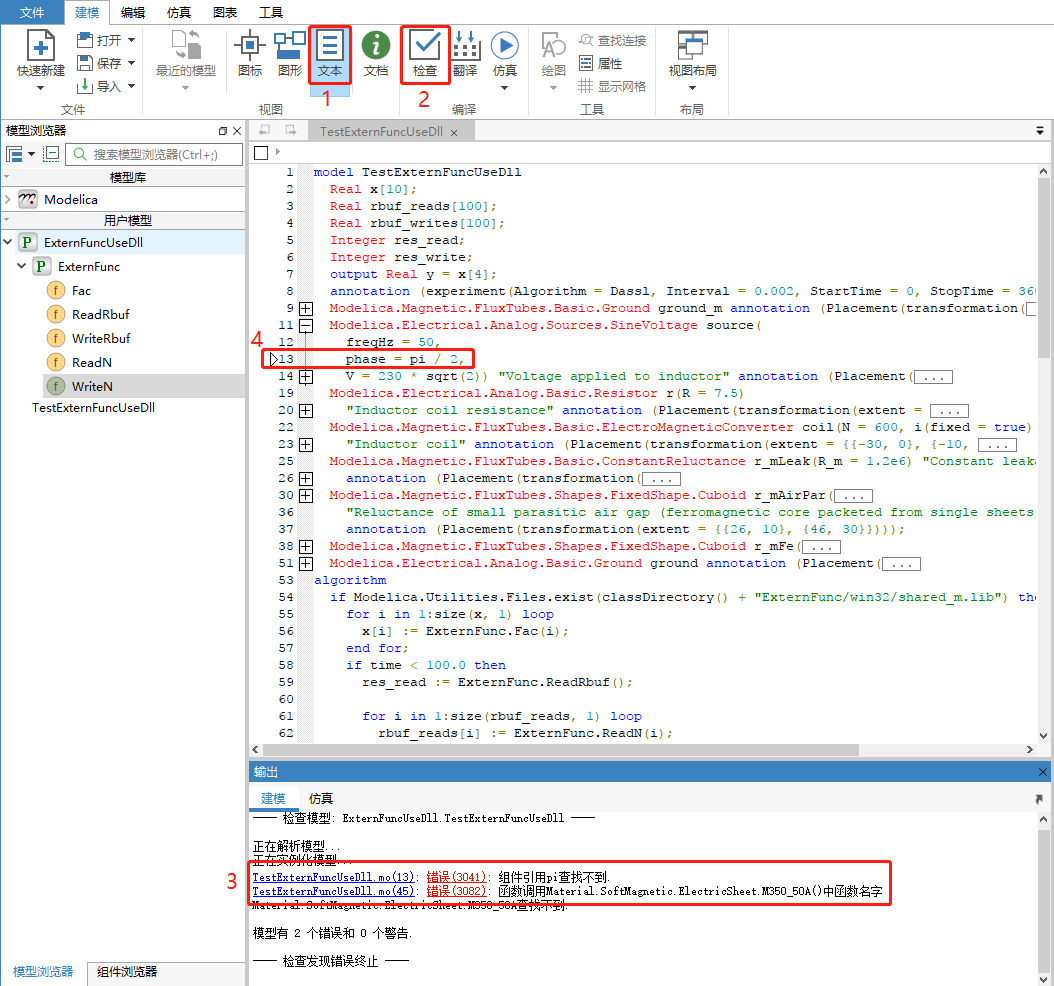Screen dimensions: 1054x986
Task: Select the ReadRbuf function in tree
Action: click(101, 315)
